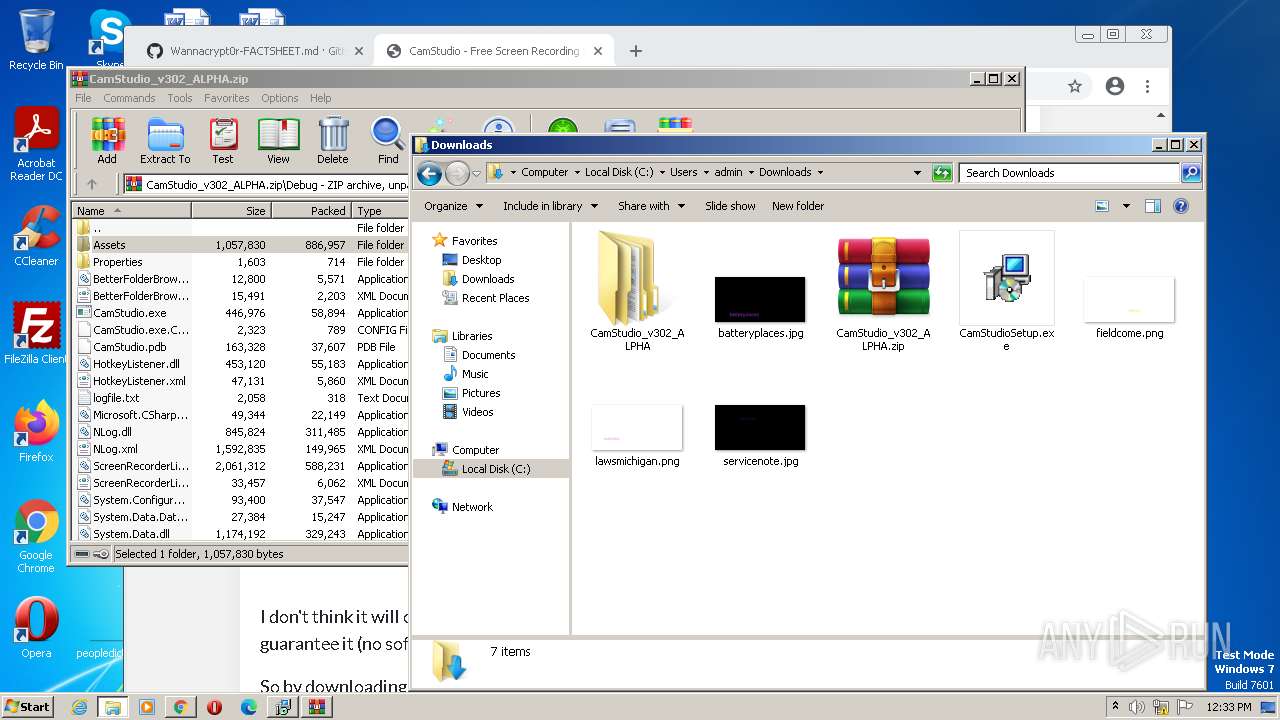Select Downloads in Favorites sidebar
Viewport: 1280px width, 720px height.
point(488,279)
